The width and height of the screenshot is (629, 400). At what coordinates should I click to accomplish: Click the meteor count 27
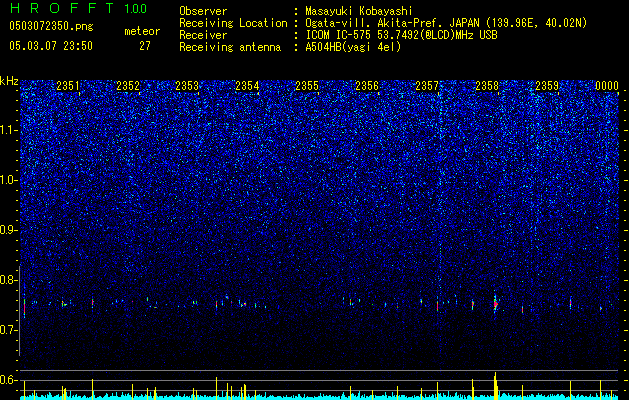(x=145, y=46)
